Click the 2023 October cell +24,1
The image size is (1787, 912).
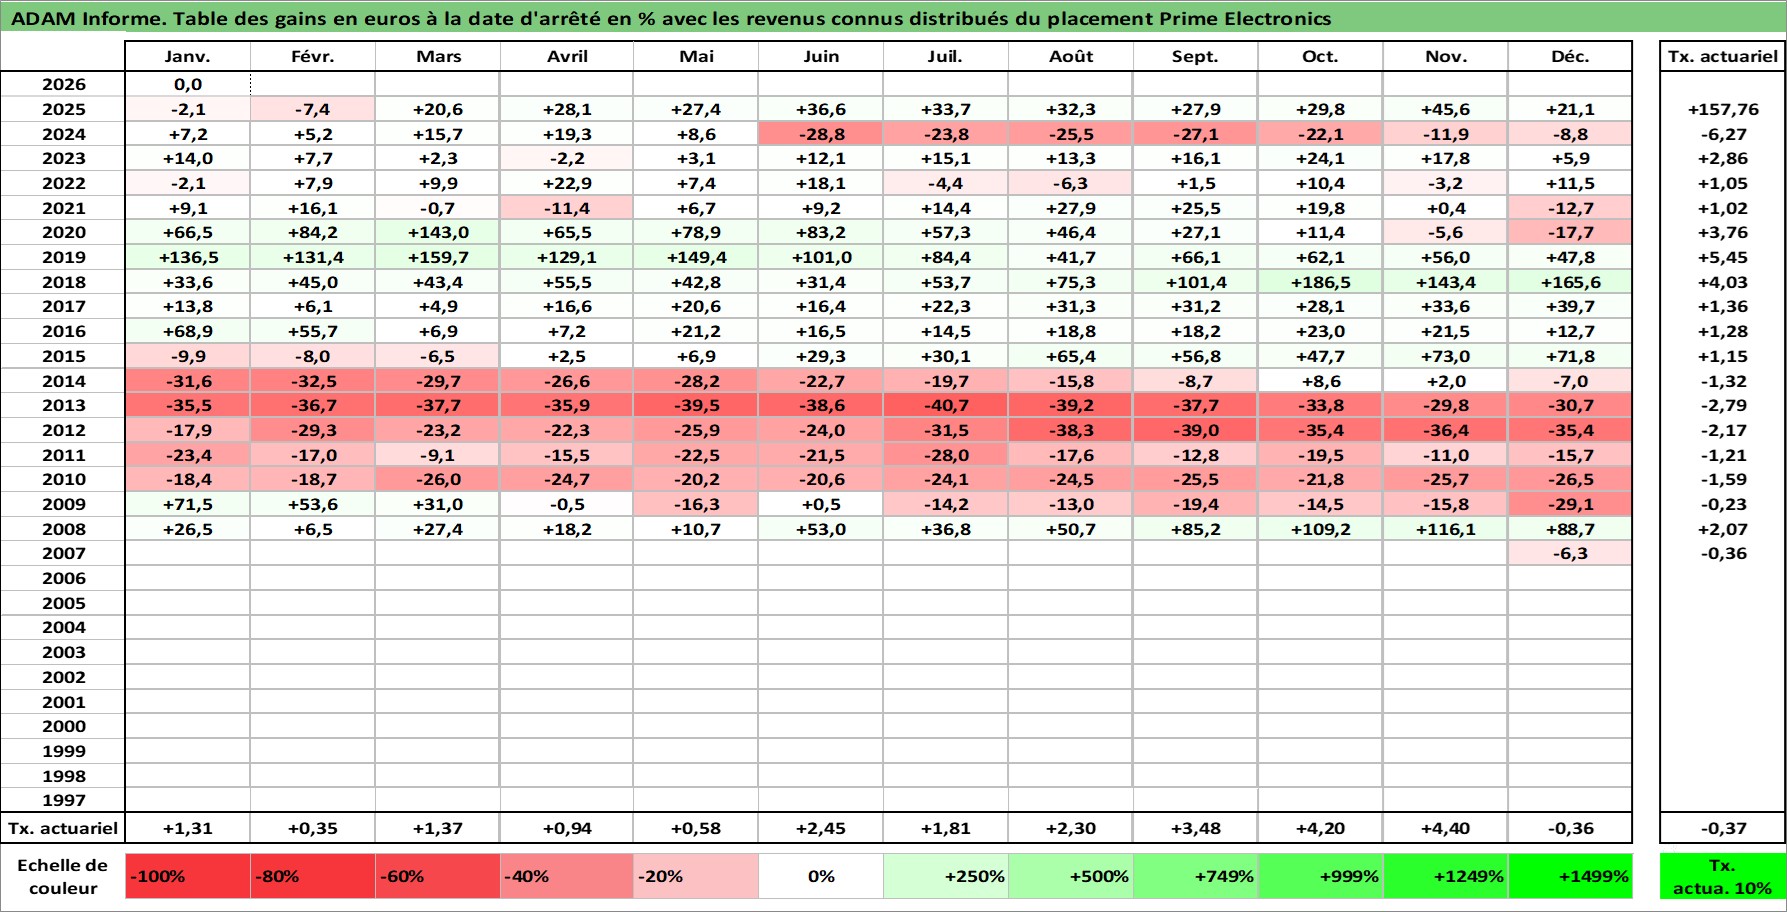[1320, 158]
